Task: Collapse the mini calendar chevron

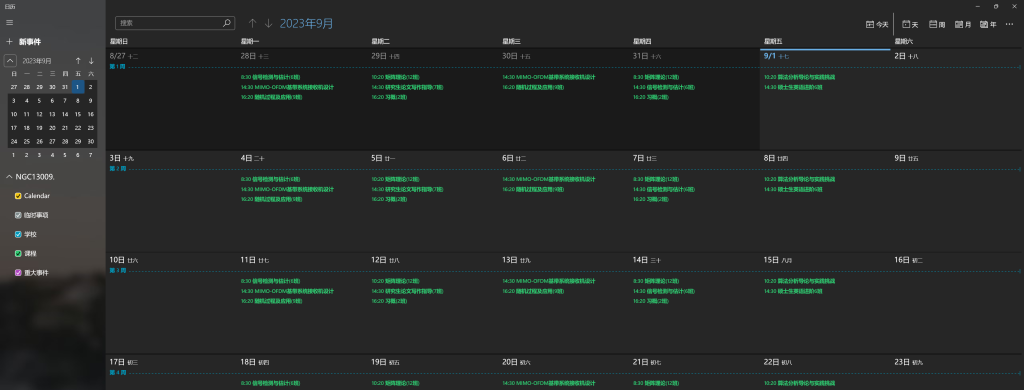Action: click(x=10, y=61)
